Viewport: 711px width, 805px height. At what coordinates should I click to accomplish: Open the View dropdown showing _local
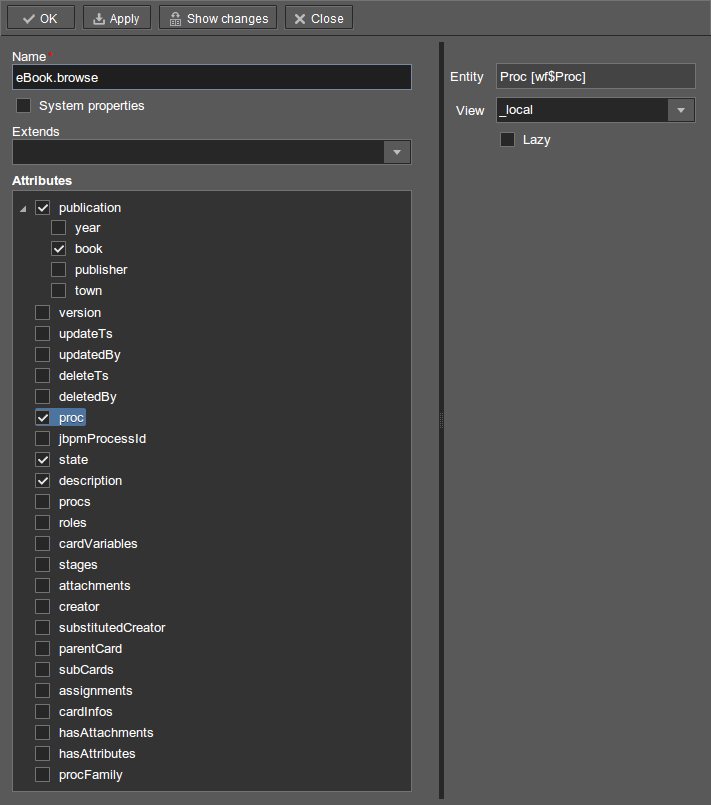click(681, 110)
